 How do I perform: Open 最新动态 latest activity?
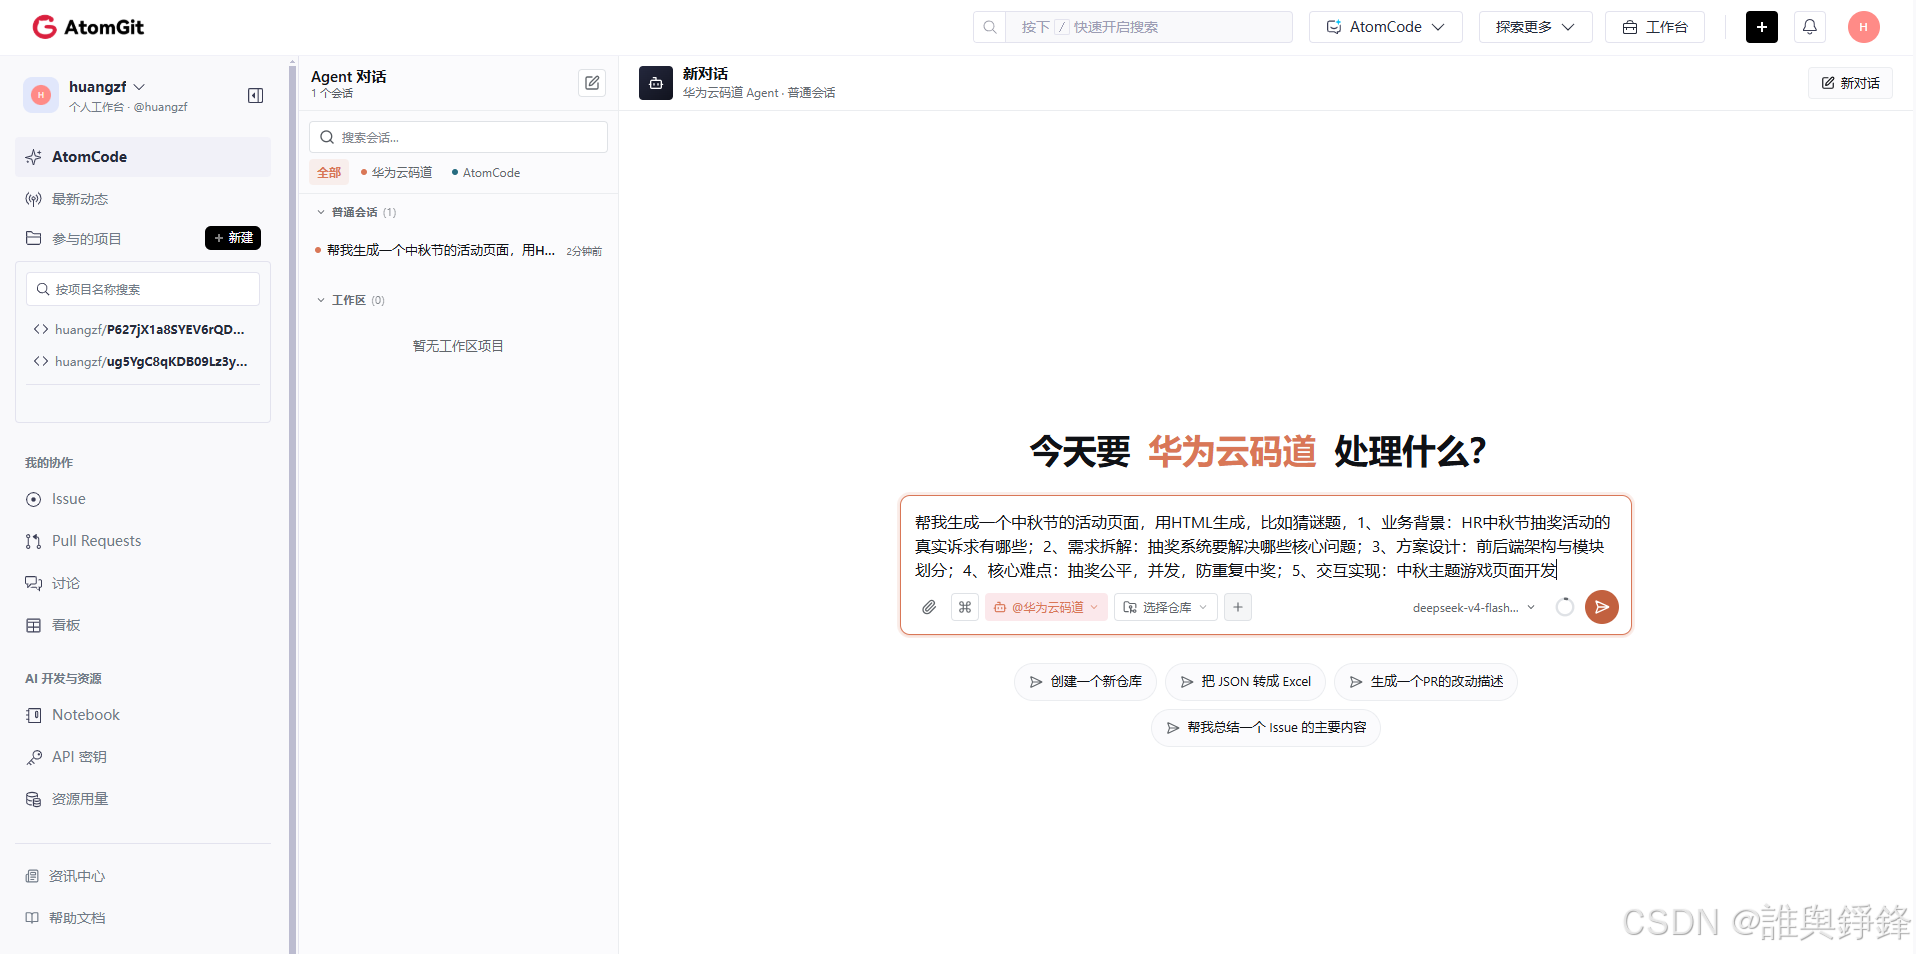tap(143, 199)
